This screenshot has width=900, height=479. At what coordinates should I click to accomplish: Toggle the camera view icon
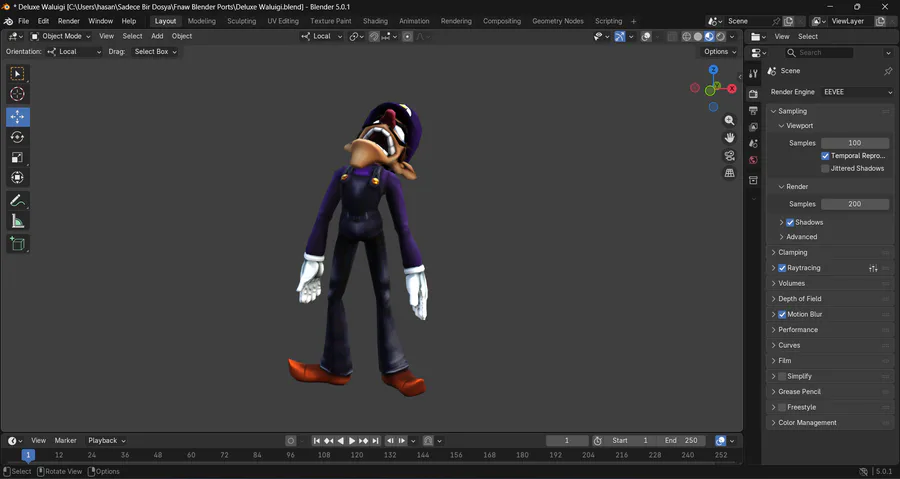pos(730,155)
